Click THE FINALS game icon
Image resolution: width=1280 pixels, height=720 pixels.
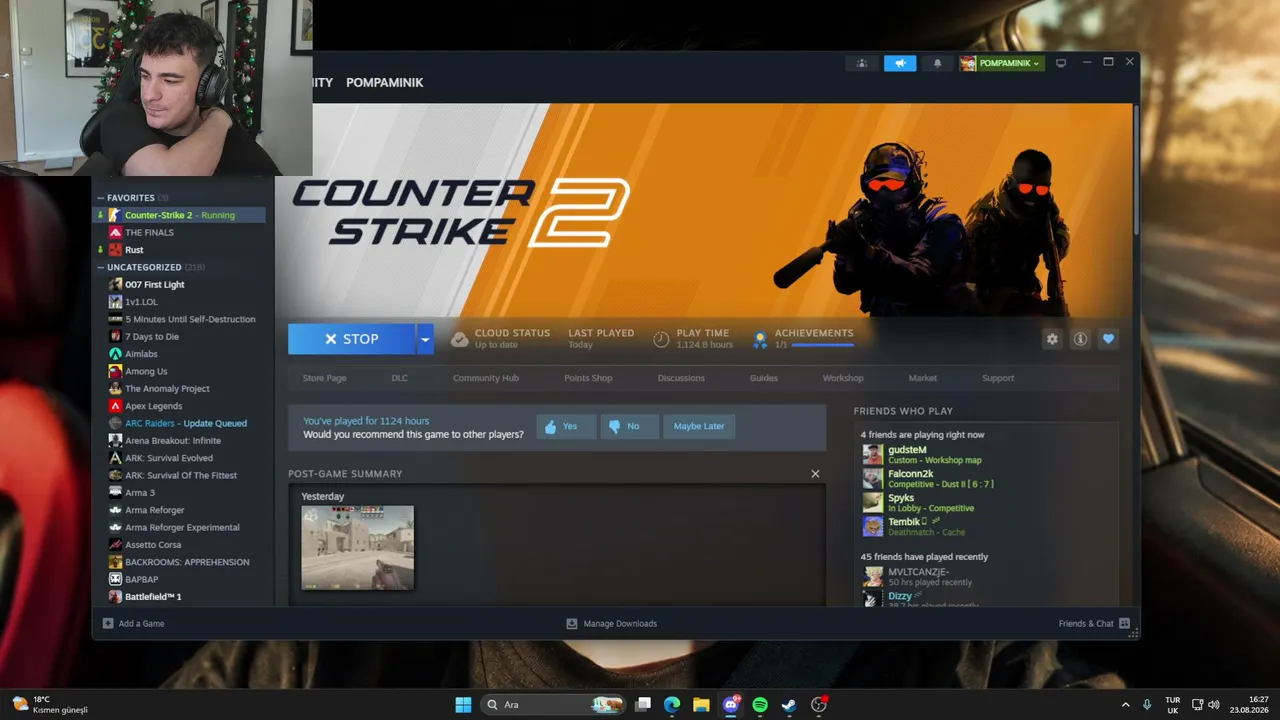pos(115,232)
